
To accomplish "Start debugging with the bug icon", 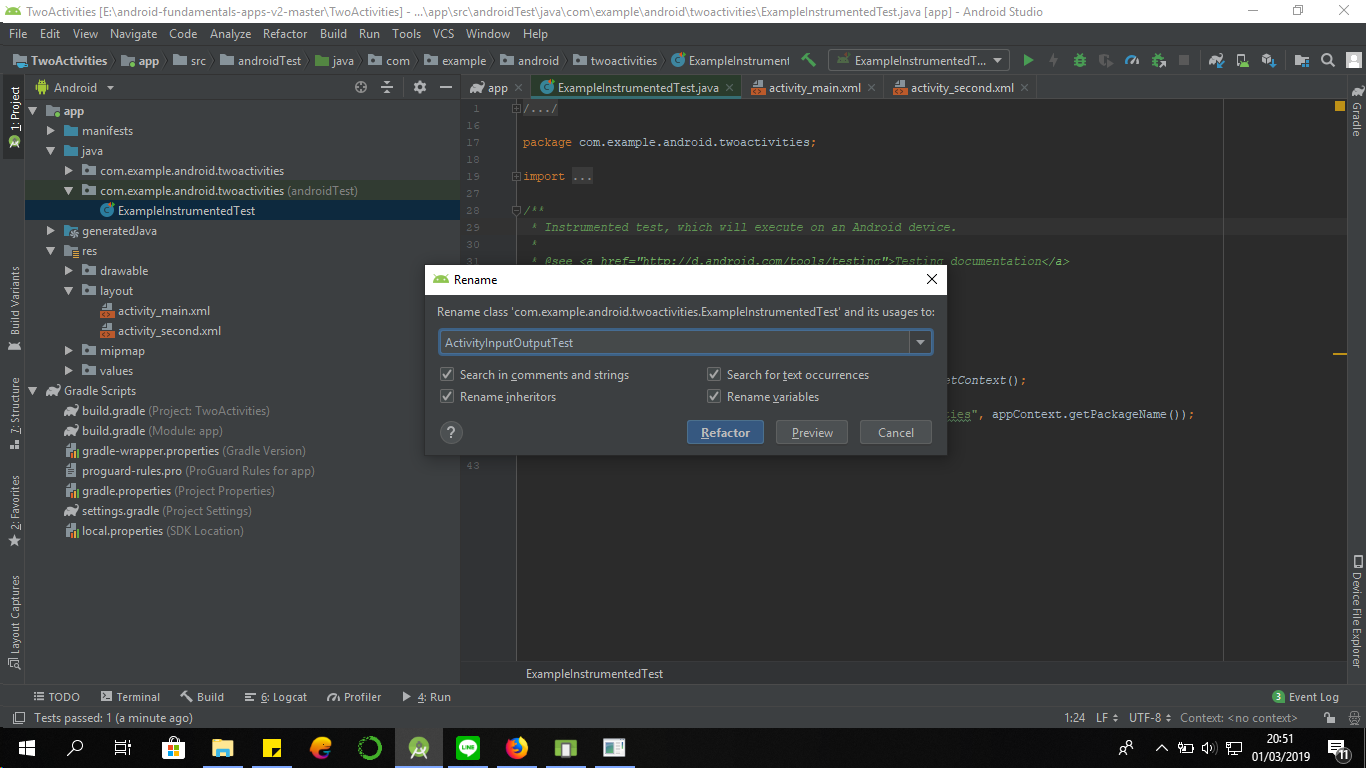I will [x=1080, y=60].
